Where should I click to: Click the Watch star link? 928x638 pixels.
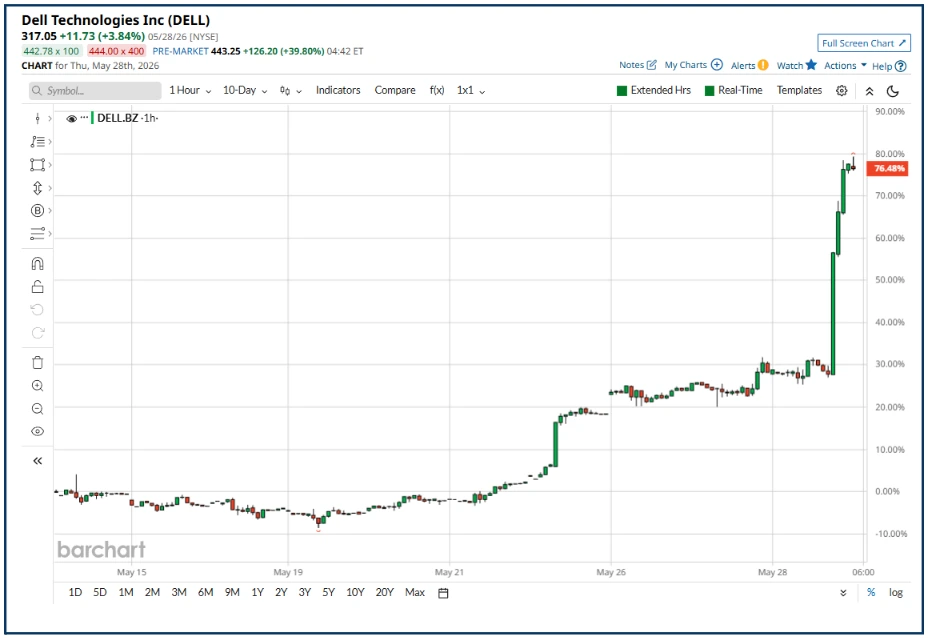797,65
